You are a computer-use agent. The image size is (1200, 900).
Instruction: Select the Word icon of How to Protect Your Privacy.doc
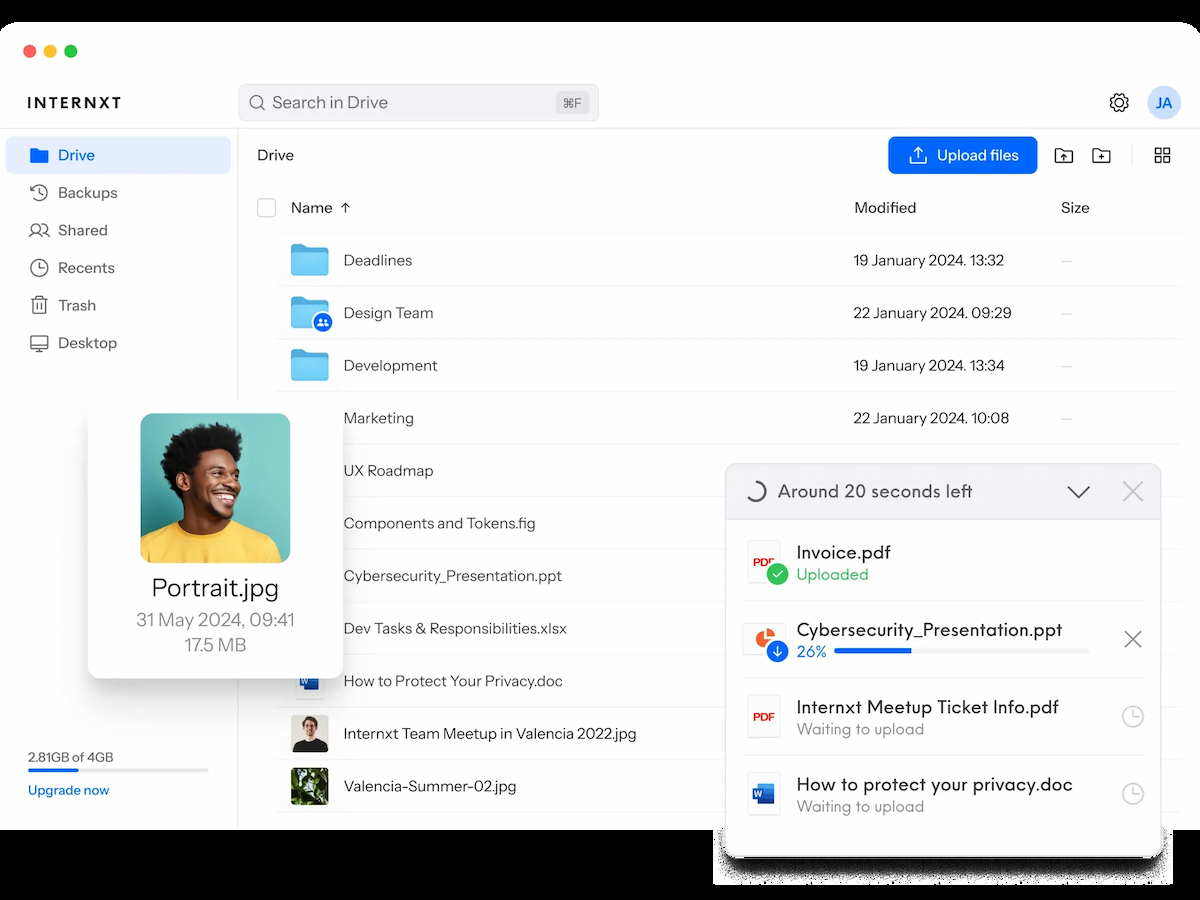click(309, 682)
